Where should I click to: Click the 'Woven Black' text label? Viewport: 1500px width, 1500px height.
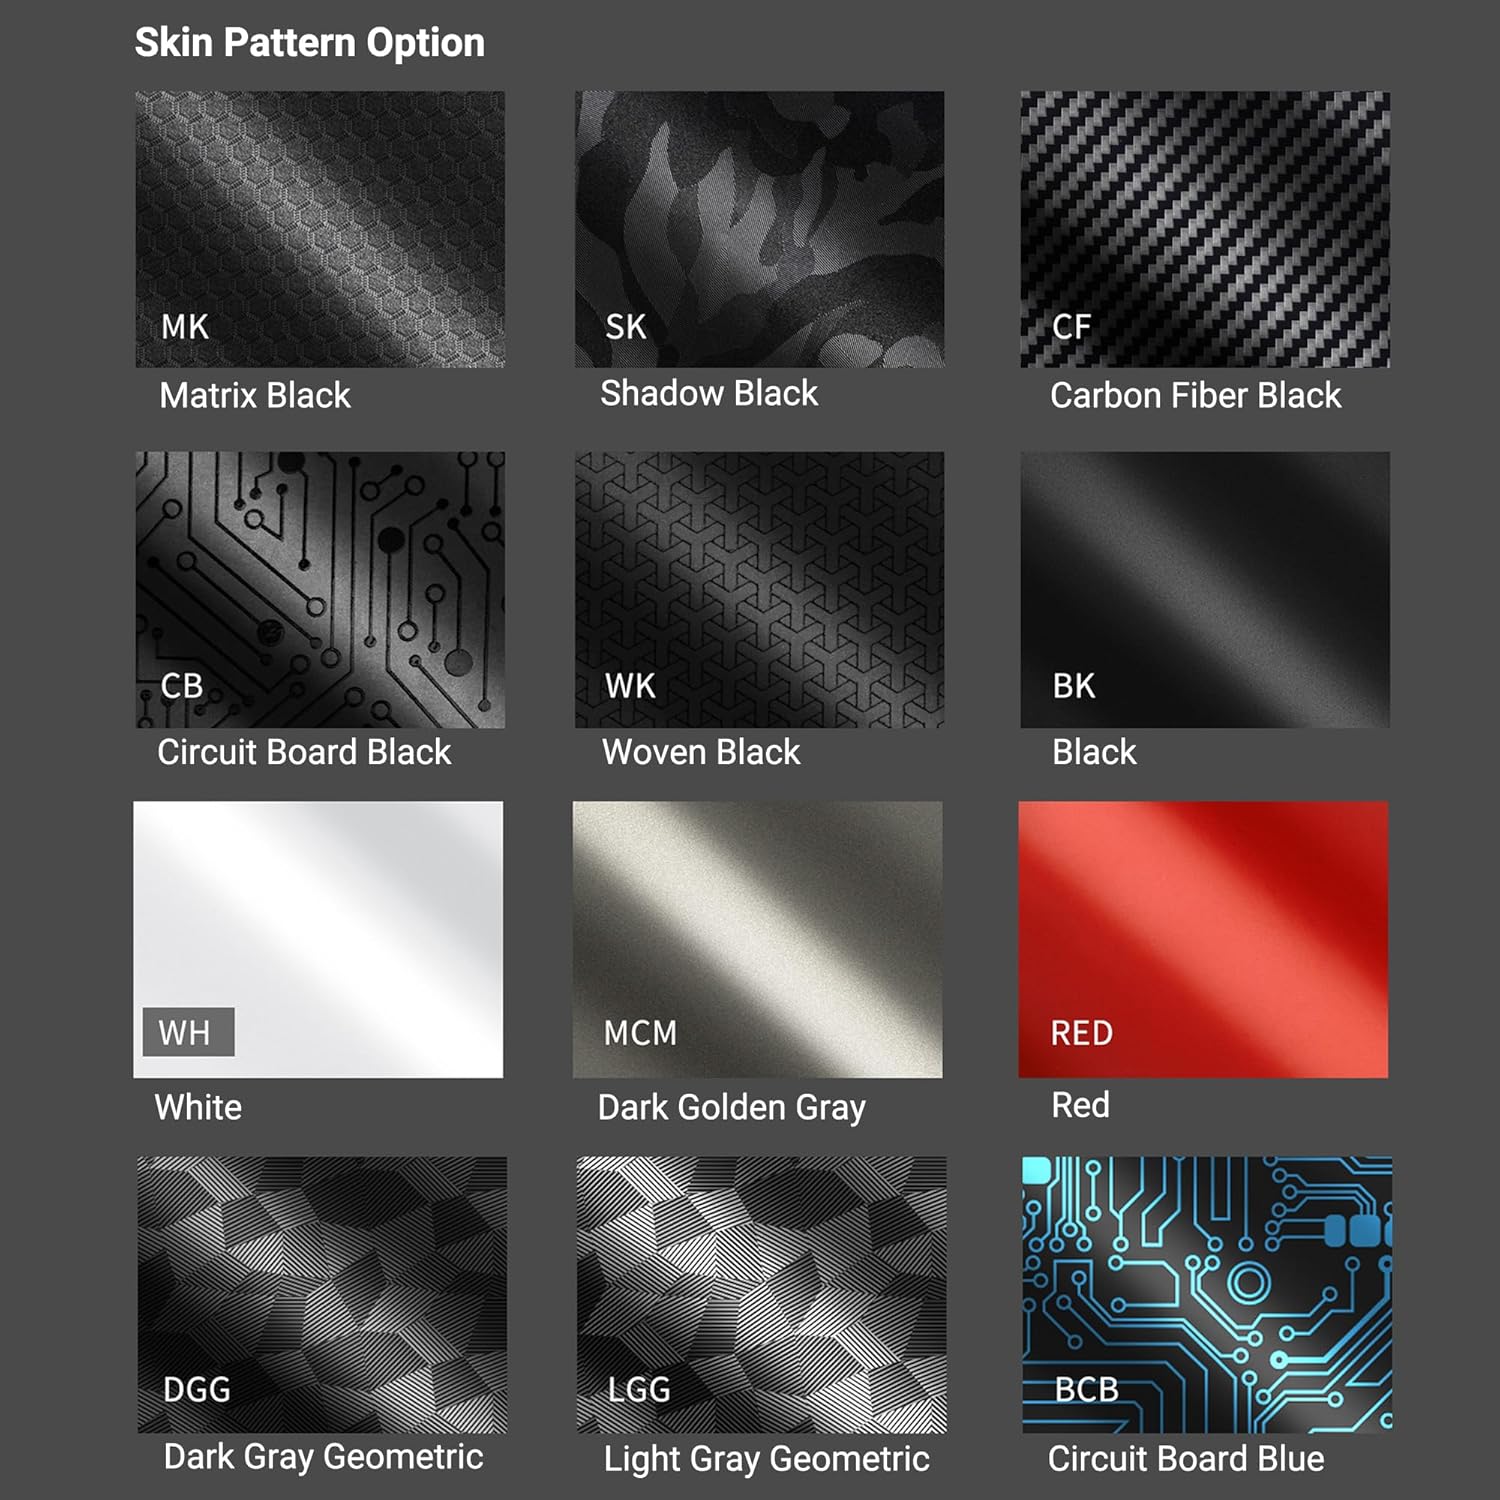click(701, 752)
